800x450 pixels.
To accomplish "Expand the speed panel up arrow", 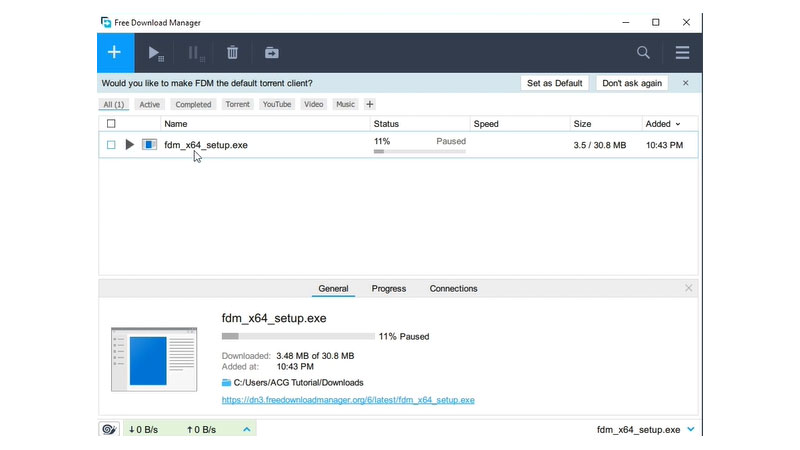I will (x=247, y=430).
